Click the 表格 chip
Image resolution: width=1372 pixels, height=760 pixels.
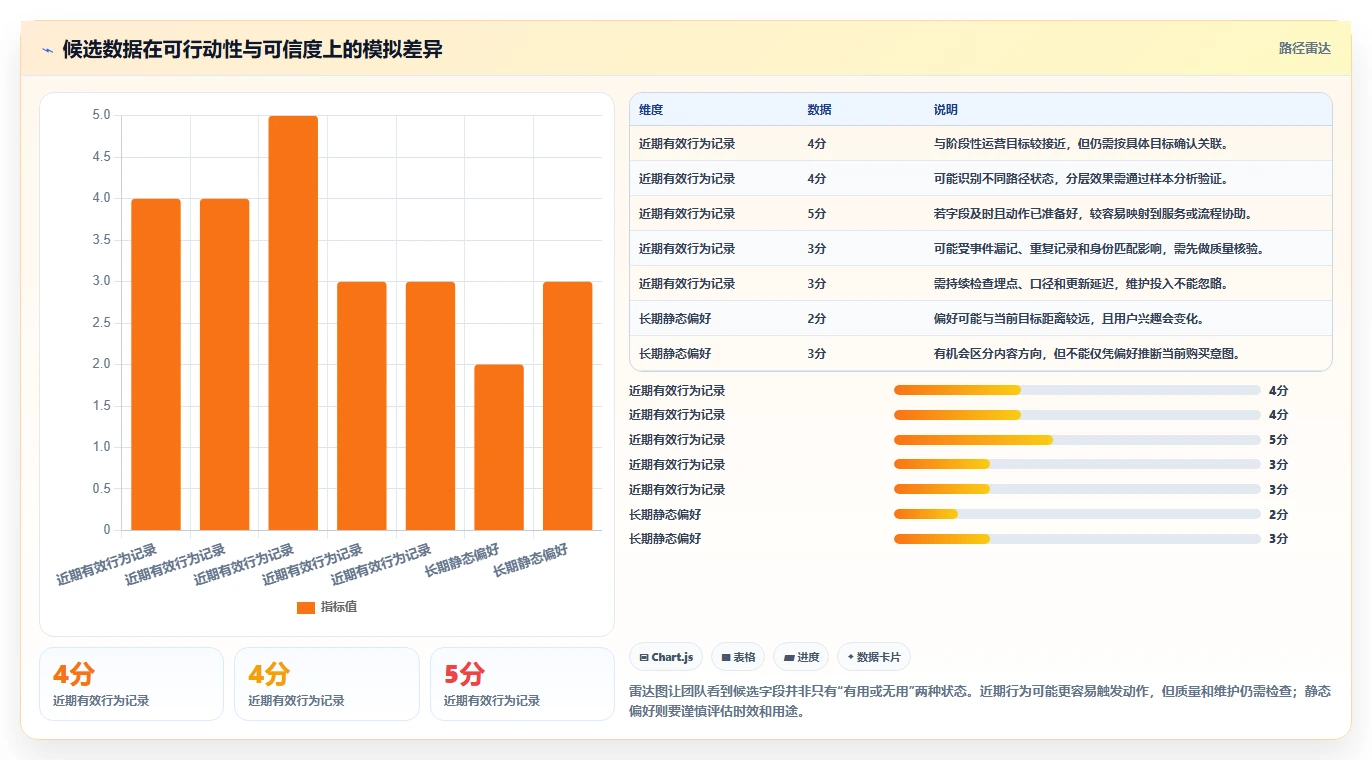[x=738, y=657]
